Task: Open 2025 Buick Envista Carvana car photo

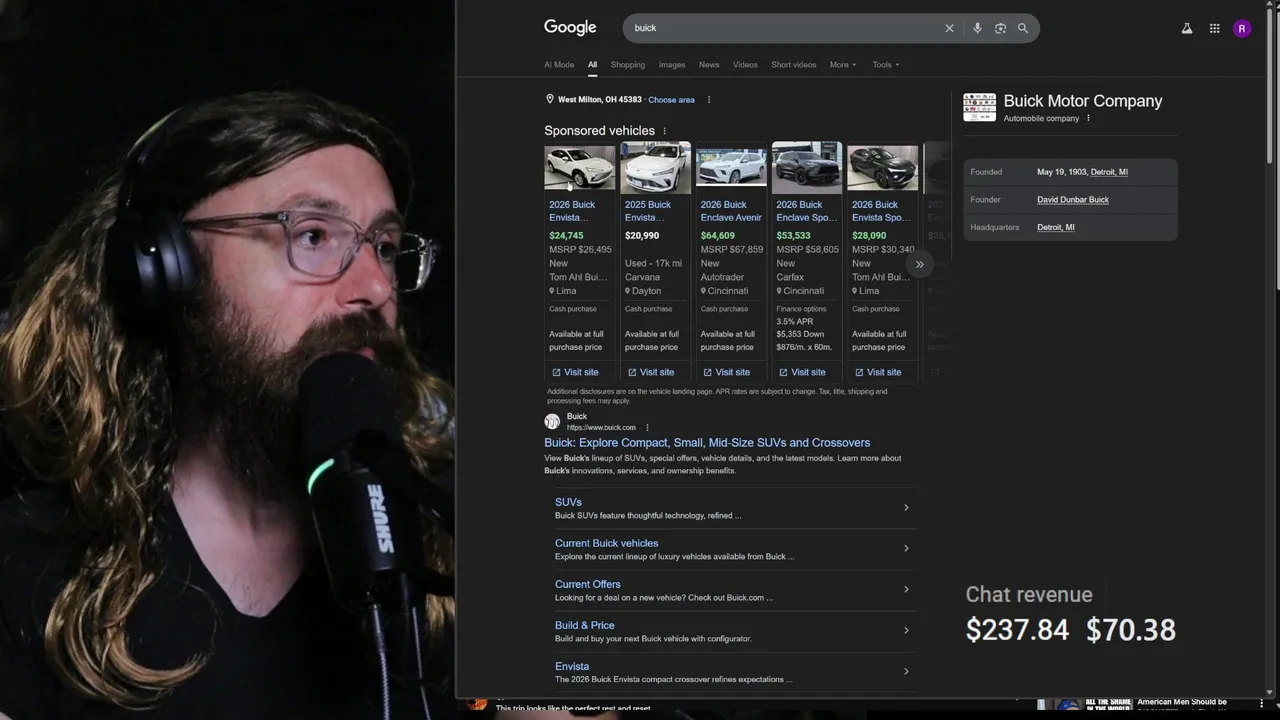Action: (x=656, y=168)
